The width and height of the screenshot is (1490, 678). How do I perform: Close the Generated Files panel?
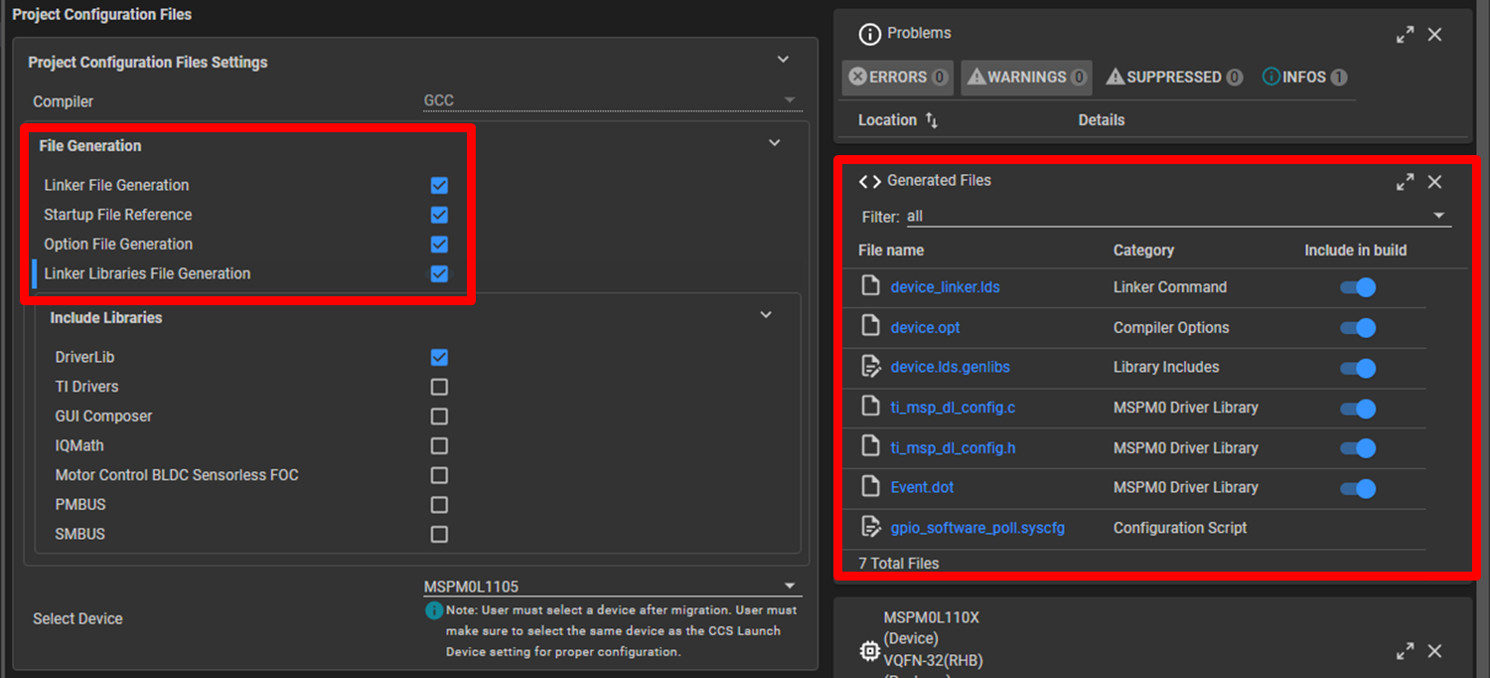coord(1435,182)
